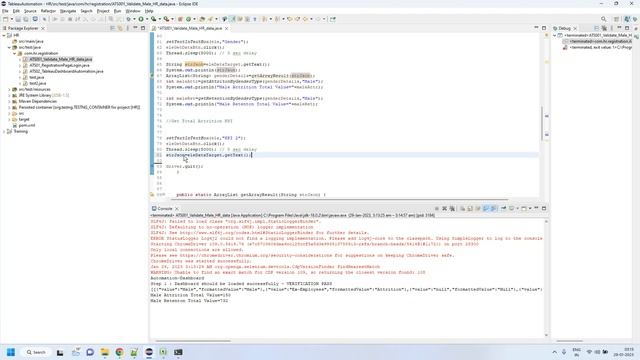The width and height of the screenshot is (640, 360).
Task: Open the terminal app in the taskbar
Action: (x=178, y=352)
